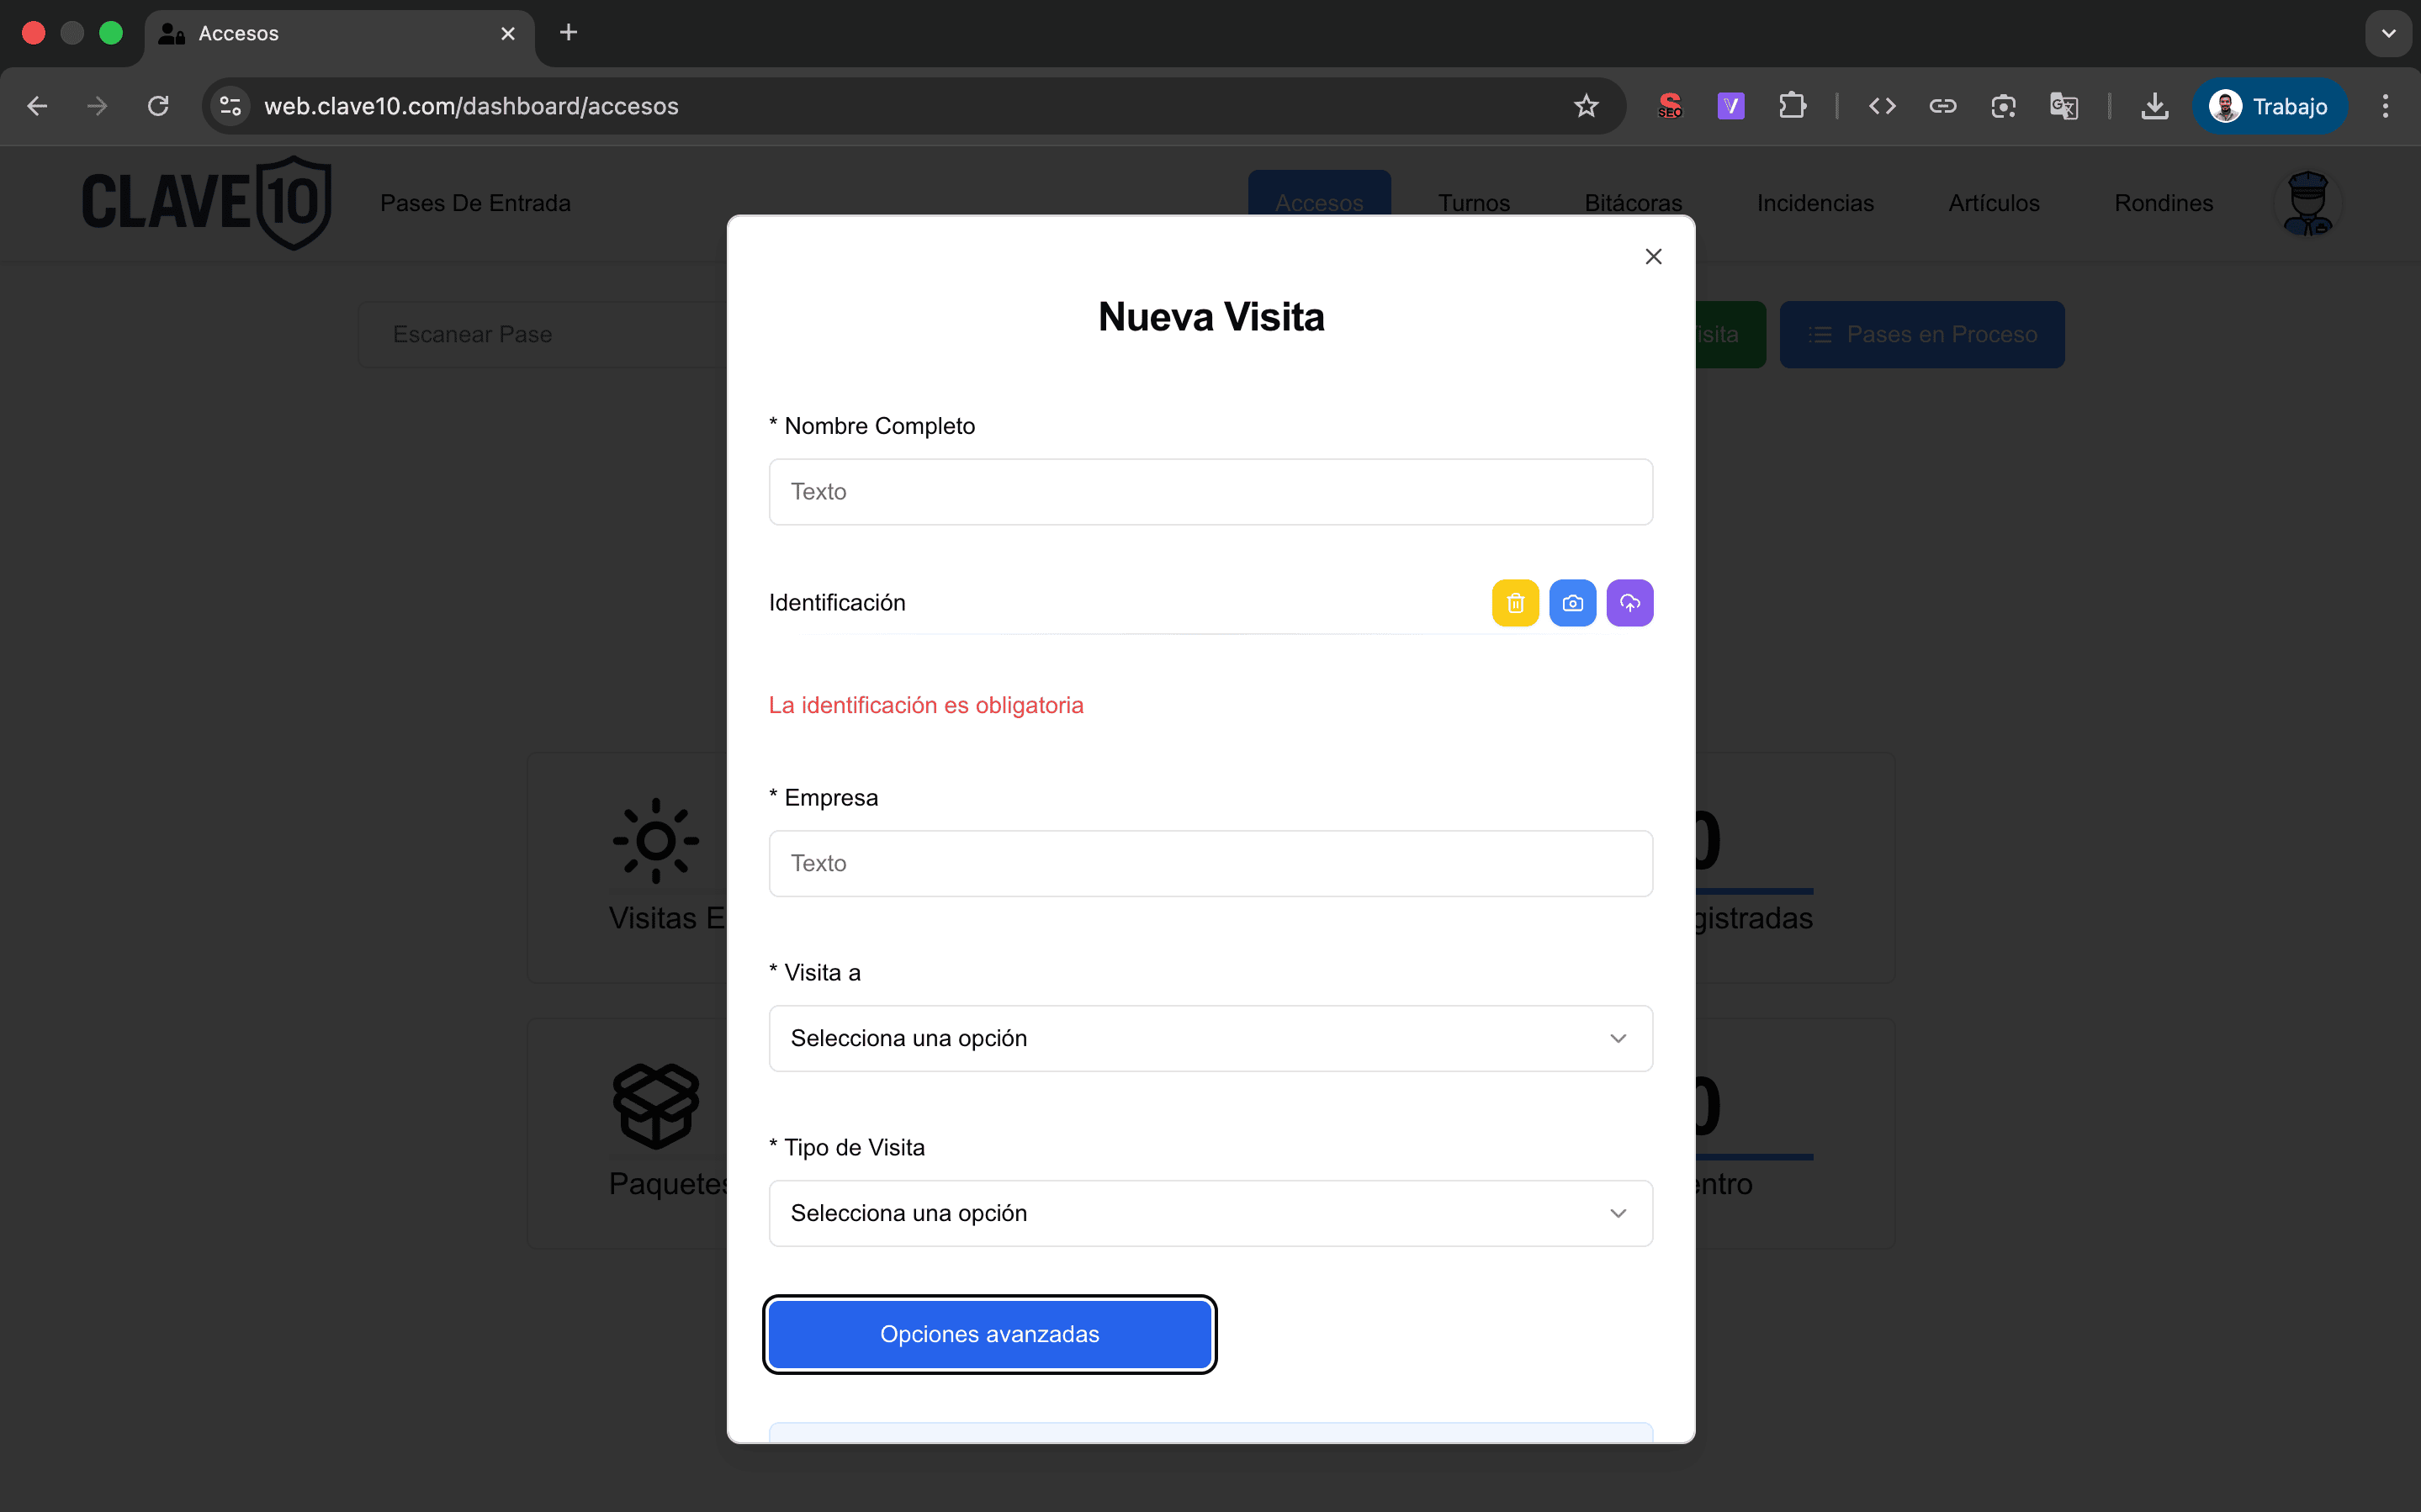2421x1512 pixels.
Task: Close the Nueva Visita dialog
Action: click(1653, 257)
